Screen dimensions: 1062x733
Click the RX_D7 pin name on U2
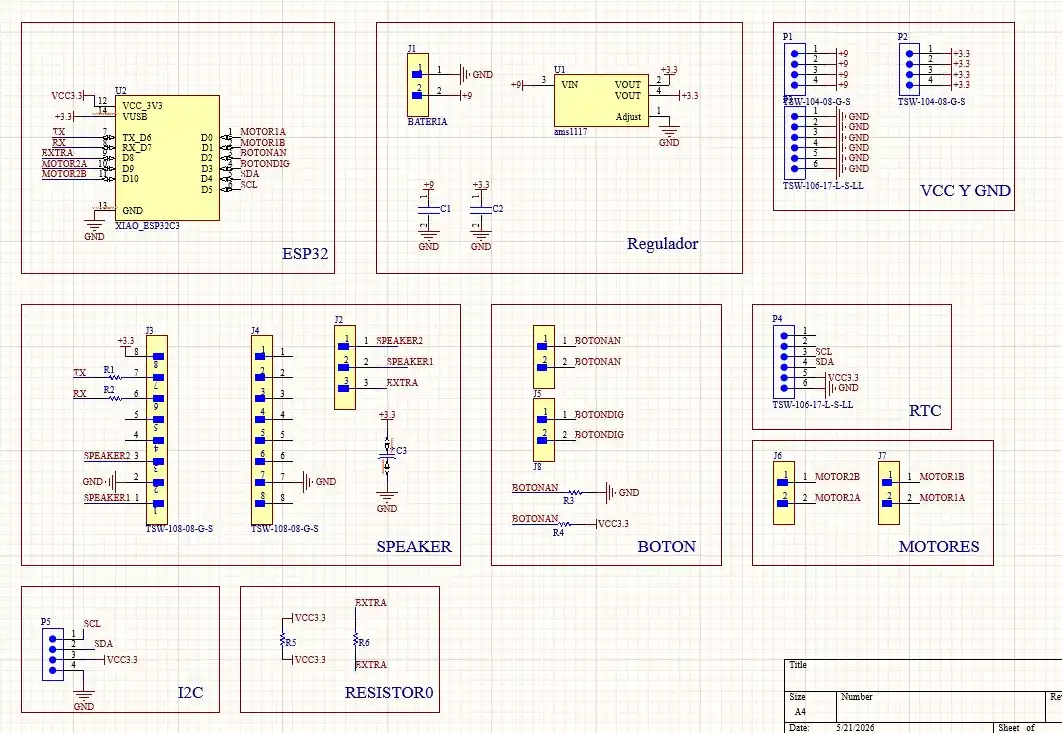137,148
